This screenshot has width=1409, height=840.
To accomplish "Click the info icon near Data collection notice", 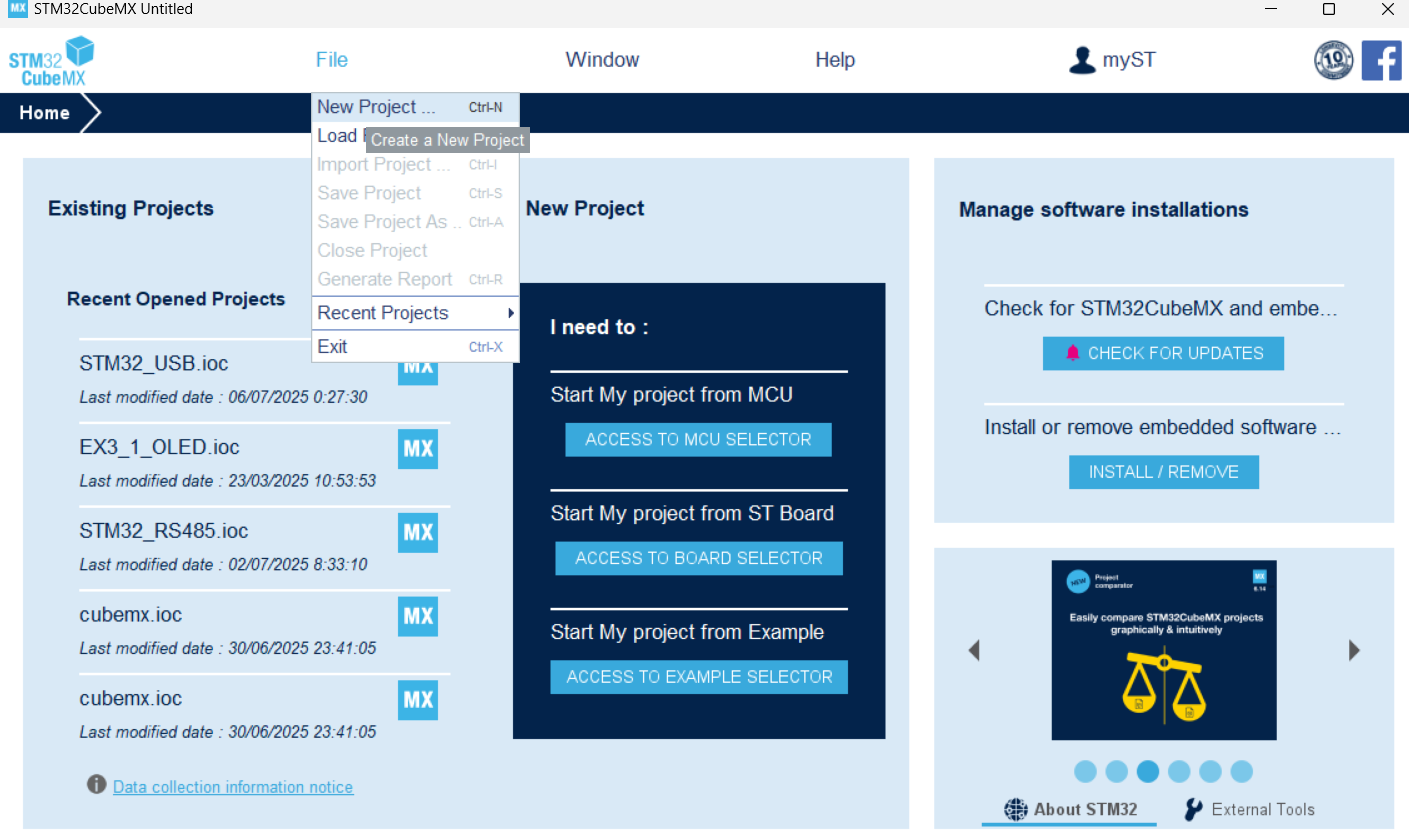I will pyautogui.click(x=97, y=785).
